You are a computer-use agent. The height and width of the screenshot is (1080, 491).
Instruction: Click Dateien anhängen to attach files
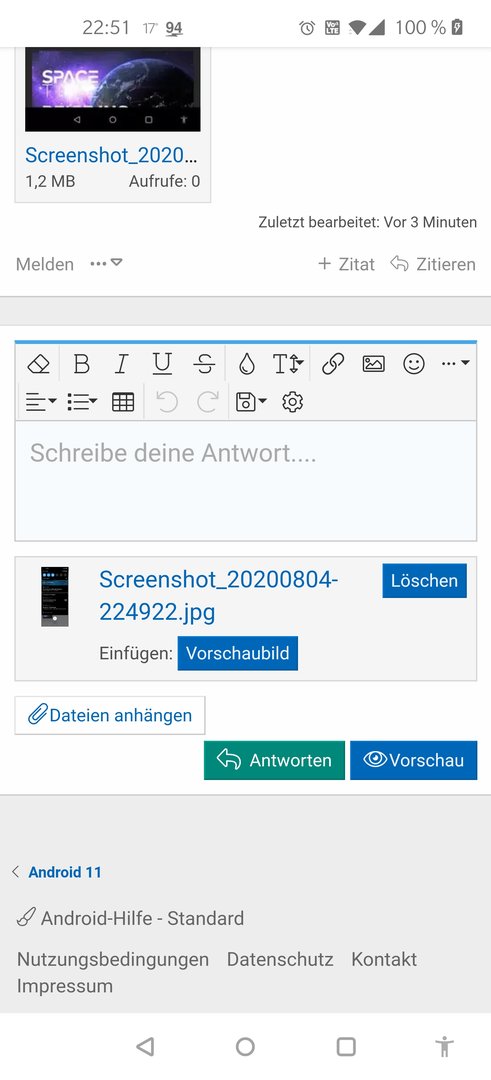[x=110, y=715]
